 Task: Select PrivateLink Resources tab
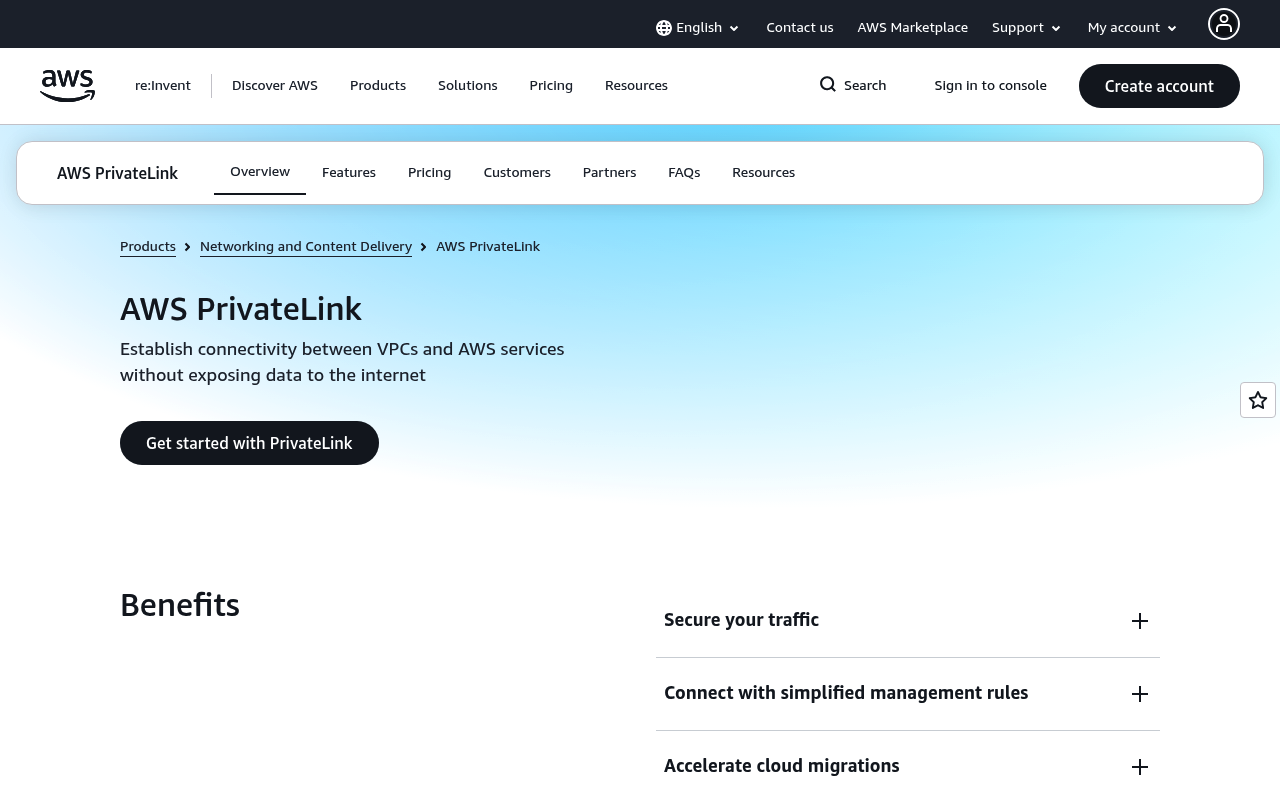tap(764, 173)
